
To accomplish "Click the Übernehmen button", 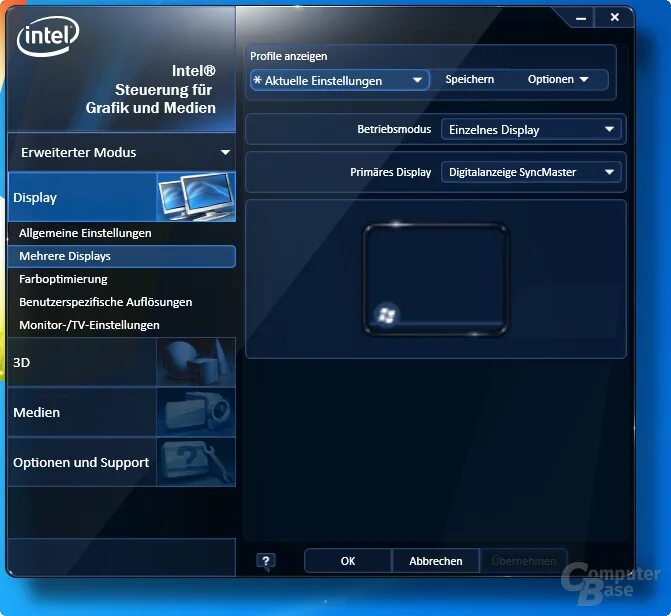I will point(524,561).
